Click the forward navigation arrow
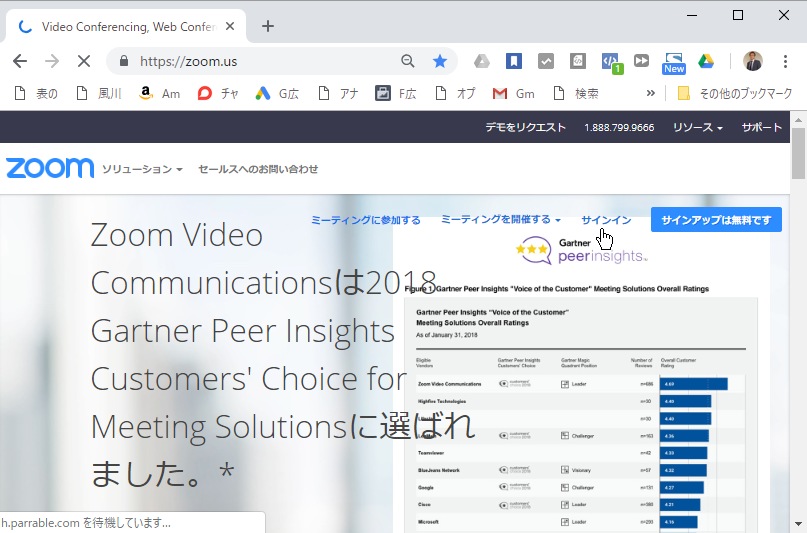The width and height of the screenshot is (807, 533). point(52,61)
